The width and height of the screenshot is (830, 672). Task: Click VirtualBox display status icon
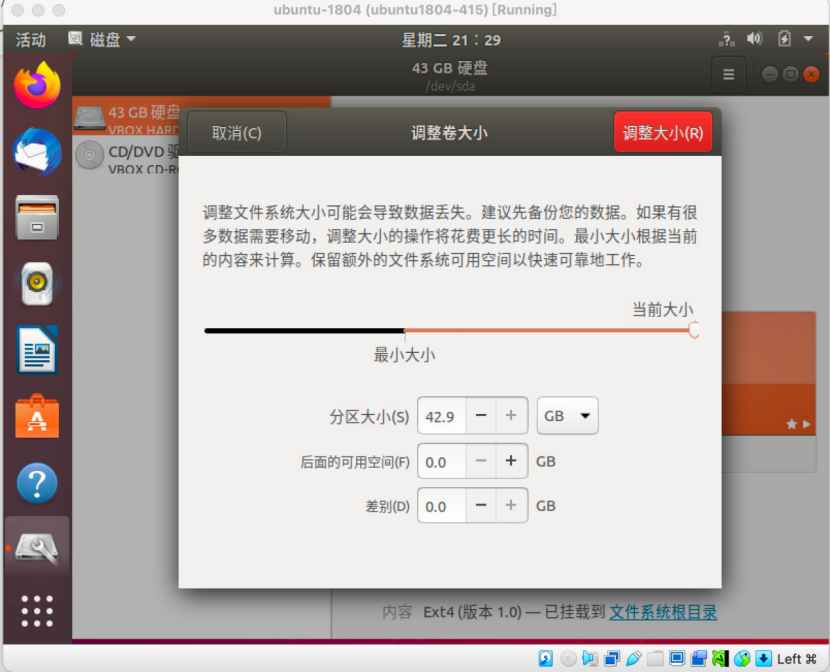coord(676,658)
